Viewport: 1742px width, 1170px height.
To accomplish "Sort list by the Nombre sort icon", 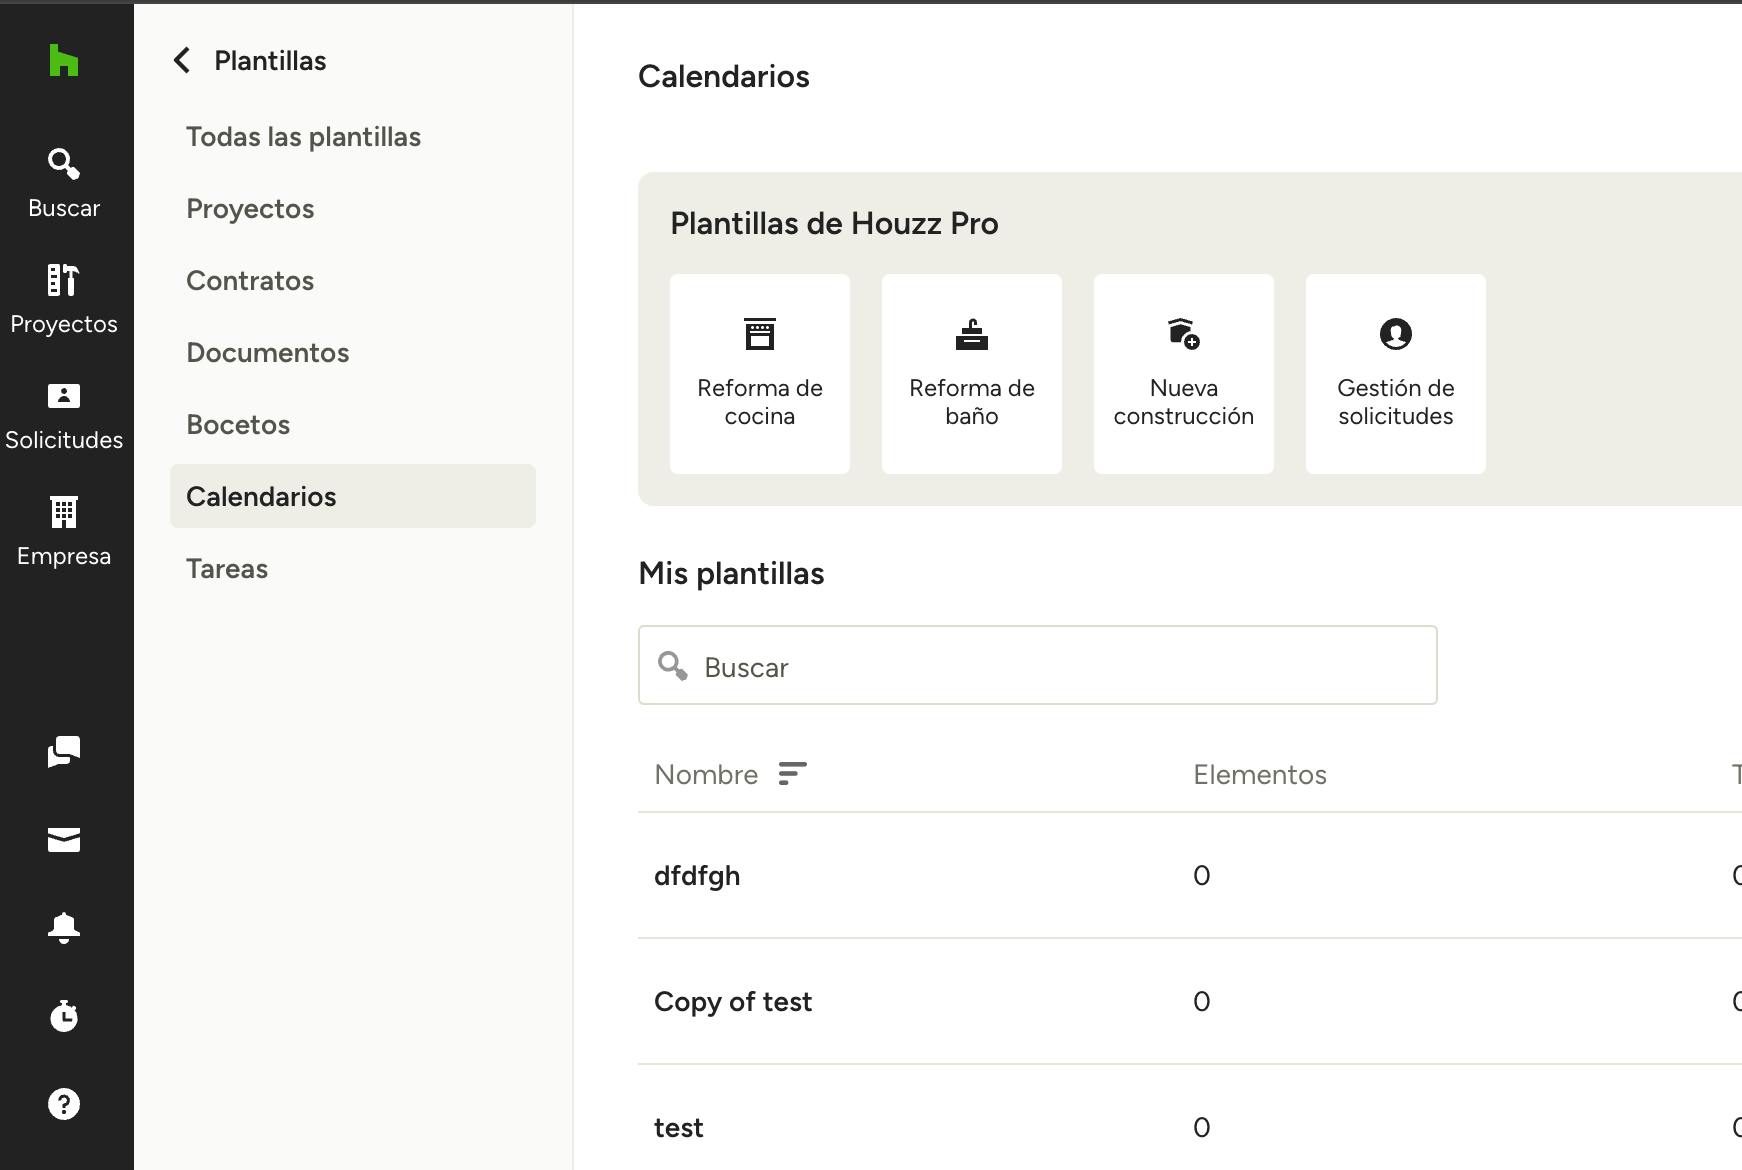I will [792, 774].
